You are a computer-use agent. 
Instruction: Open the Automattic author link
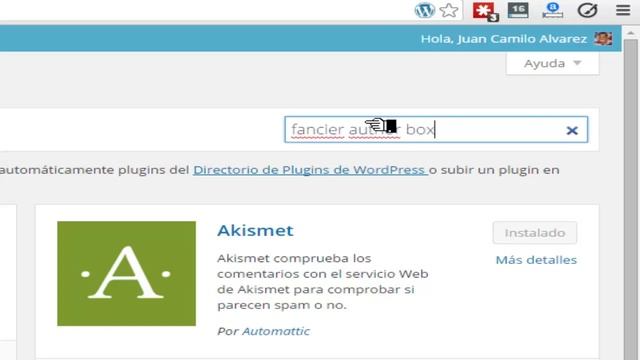point(276,331)
